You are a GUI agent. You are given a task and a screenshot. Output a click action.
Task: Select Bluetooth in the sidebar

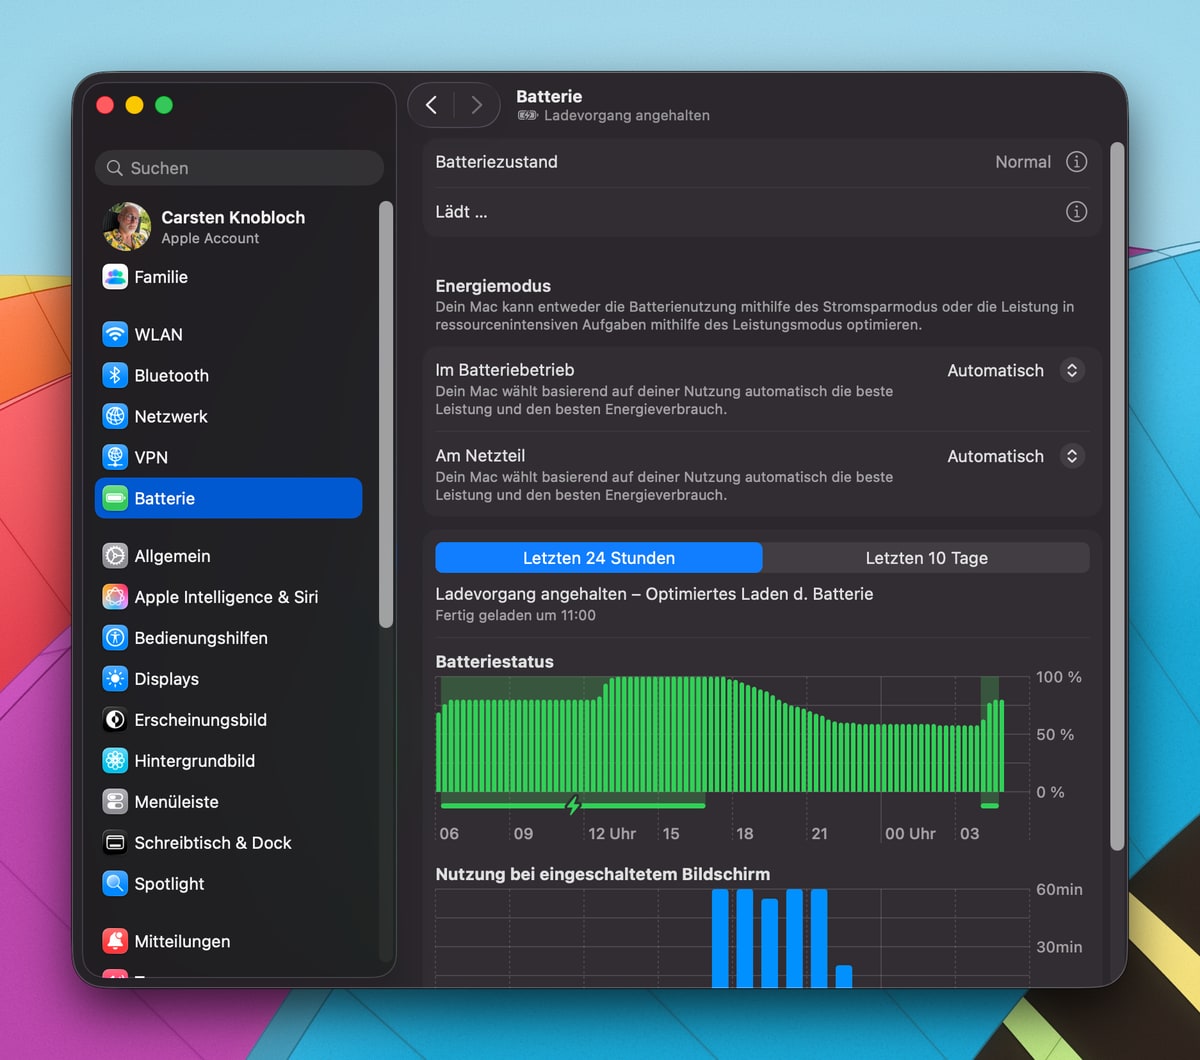(229, 375)
